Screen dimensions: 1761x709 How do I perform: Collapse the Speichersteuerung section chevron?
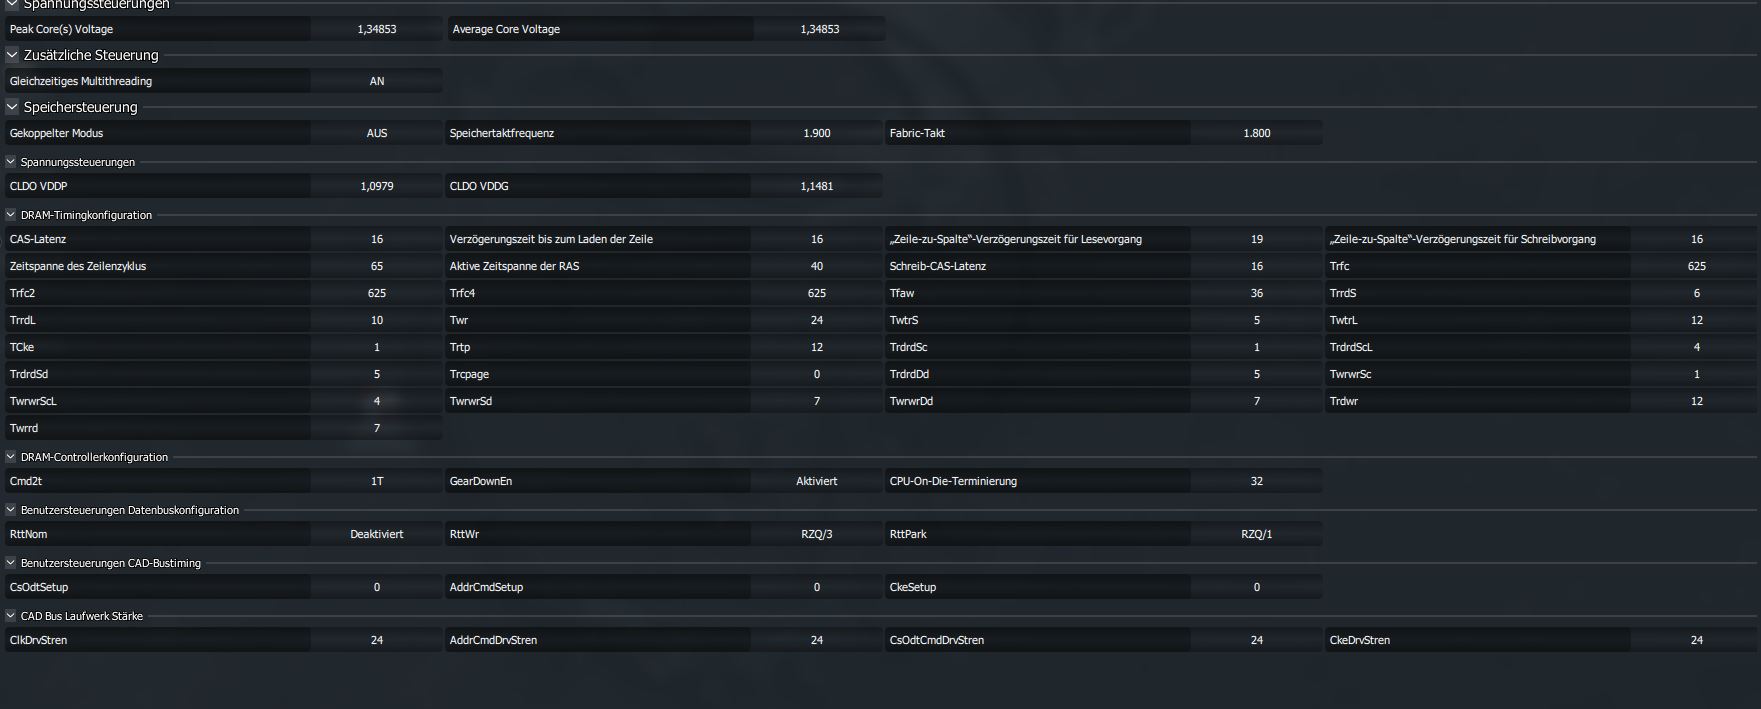pos(13,107)
